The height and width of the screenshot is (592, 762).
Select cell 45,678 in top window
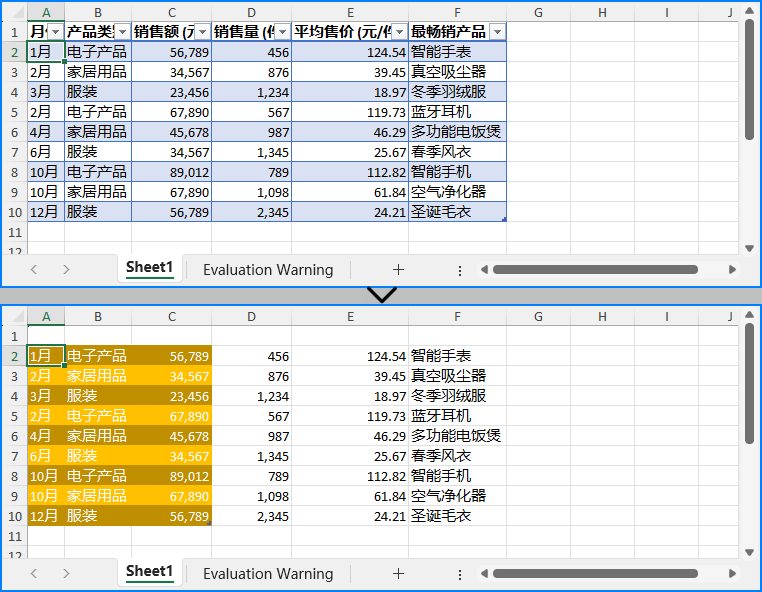point(172,132)
